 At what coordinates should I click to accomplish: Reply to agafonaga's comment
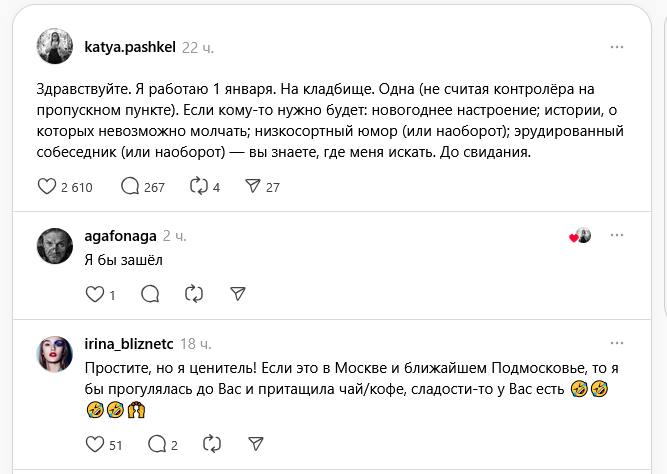click(x=150, y=294)
